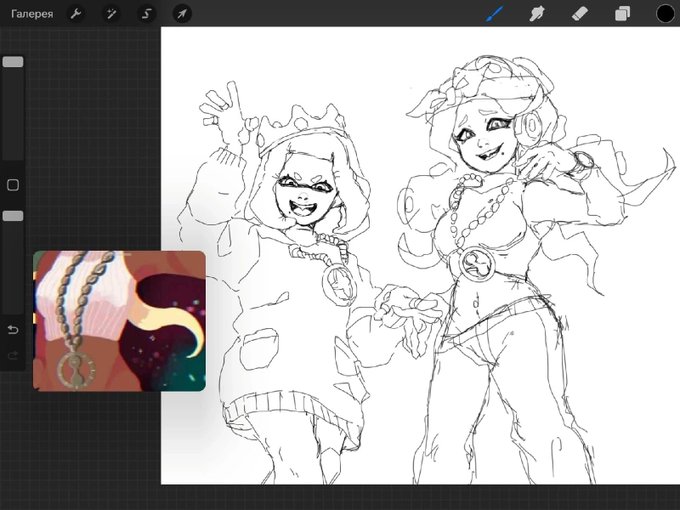The width and height of the screenshot is (680, 510).
Task: Click the drawing canvas sketch area
Action: click(420, 255)
